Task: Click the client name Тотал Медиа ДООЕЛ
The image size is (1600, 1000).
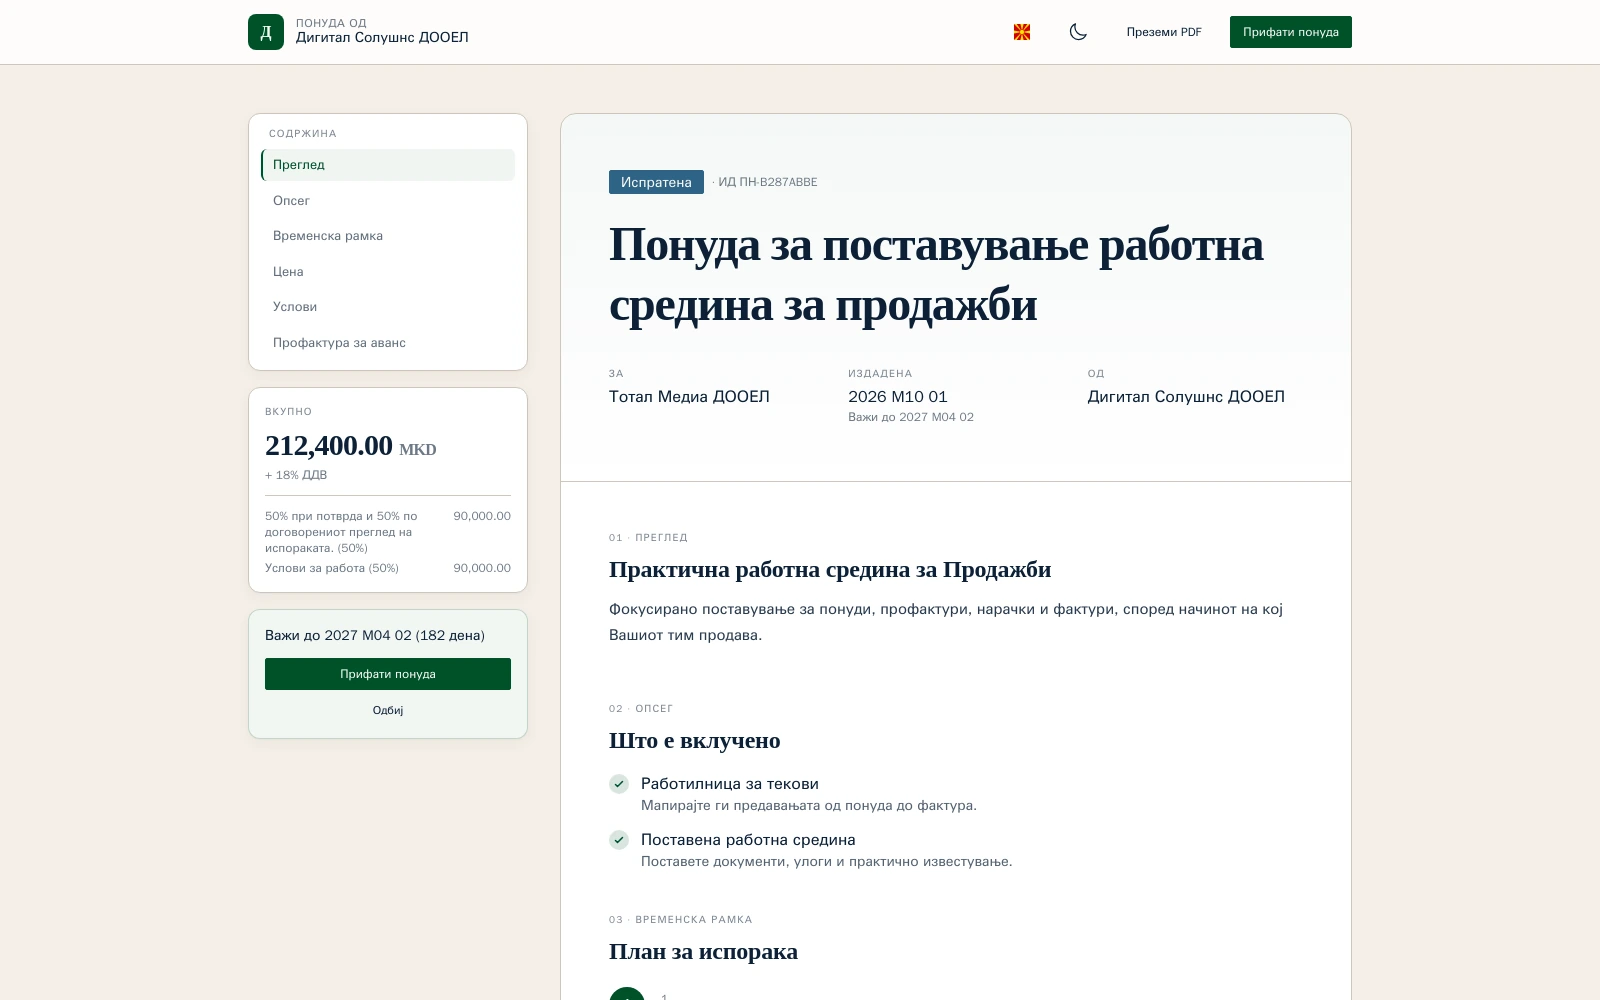Action: 689,397
